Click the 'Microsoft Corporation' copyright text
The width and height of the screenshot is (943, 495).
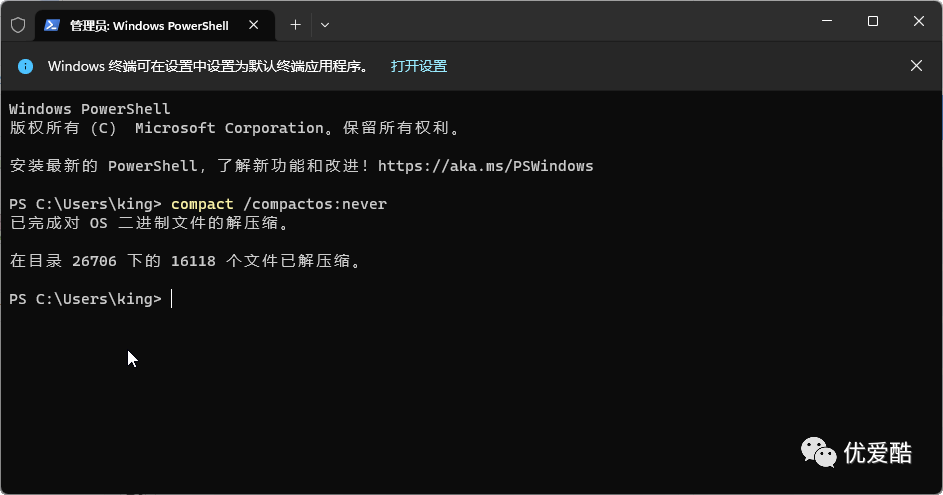tap(229, 128)
